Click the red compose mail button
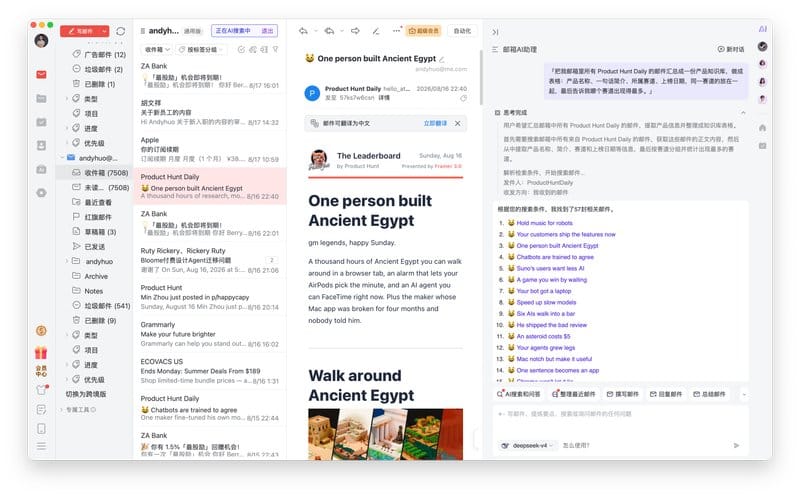800x497 pixels. tap(80, 31)
